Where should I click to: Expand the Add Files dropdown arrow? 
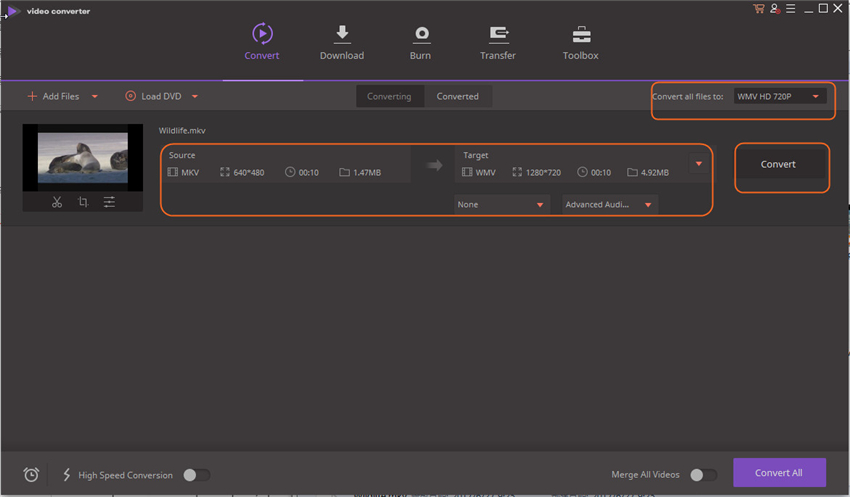tap(95, 96)
